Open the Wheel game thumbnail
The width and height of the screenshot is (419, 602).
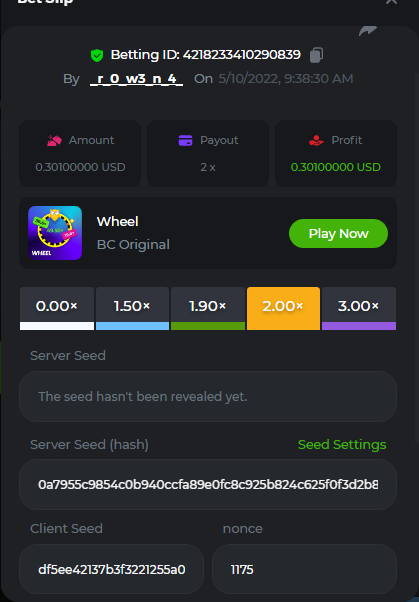[55, 233]
